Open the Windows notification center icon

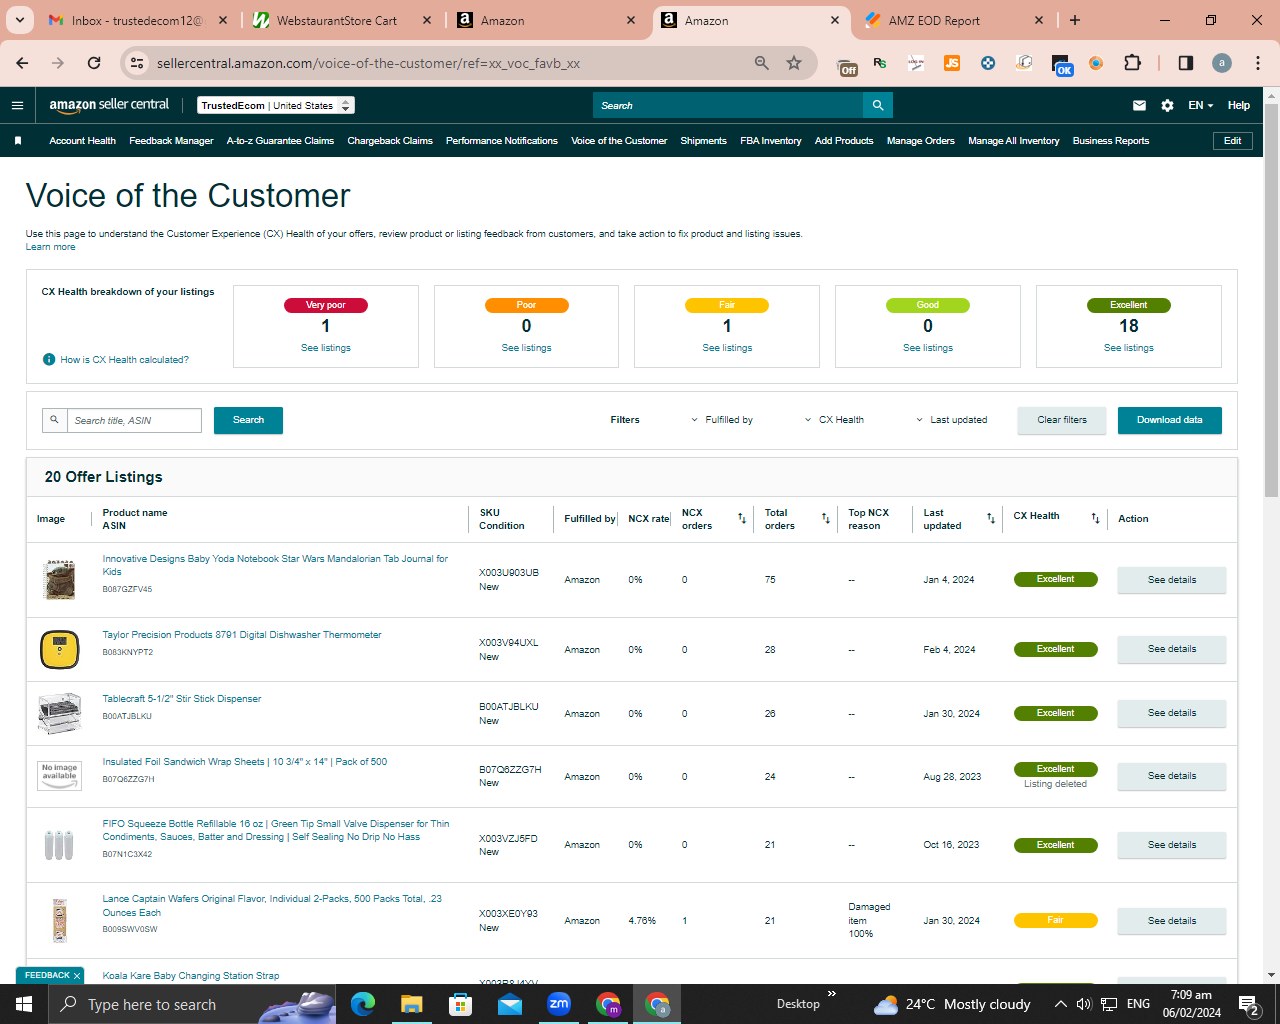(1248, 1004)
